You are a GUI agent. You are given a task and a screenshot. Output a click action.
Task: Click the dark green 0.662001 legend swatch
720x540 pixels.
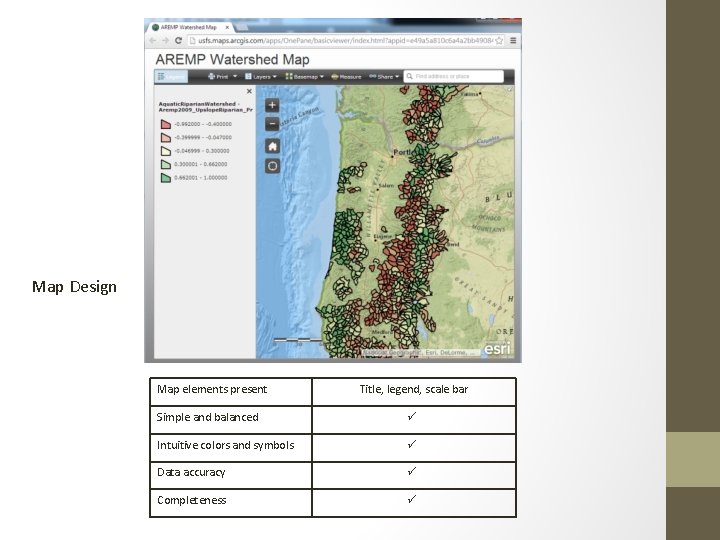tap(166, 178)
